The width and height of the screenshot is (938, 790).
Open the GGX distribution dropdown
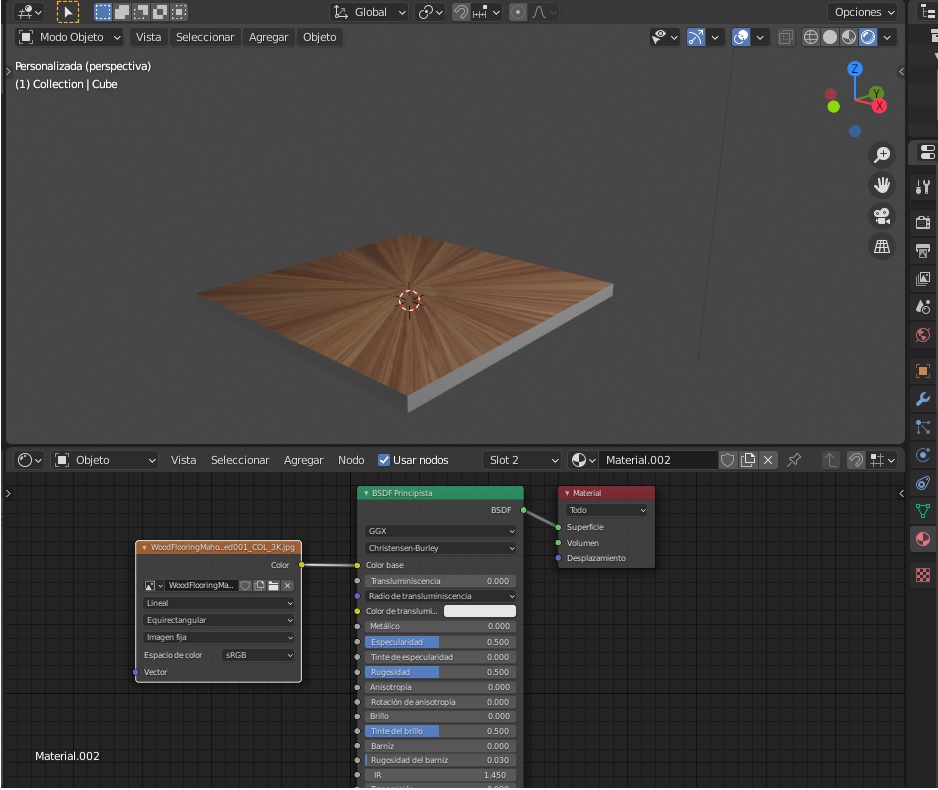(440, 531)
